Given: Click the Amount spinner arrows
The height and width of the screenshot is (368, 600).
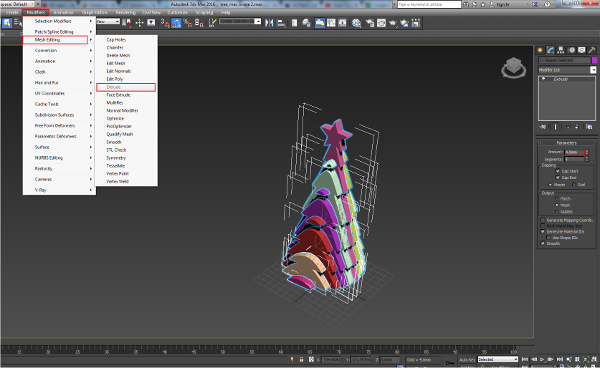Looking at the screenshot, I should (587, 152).
